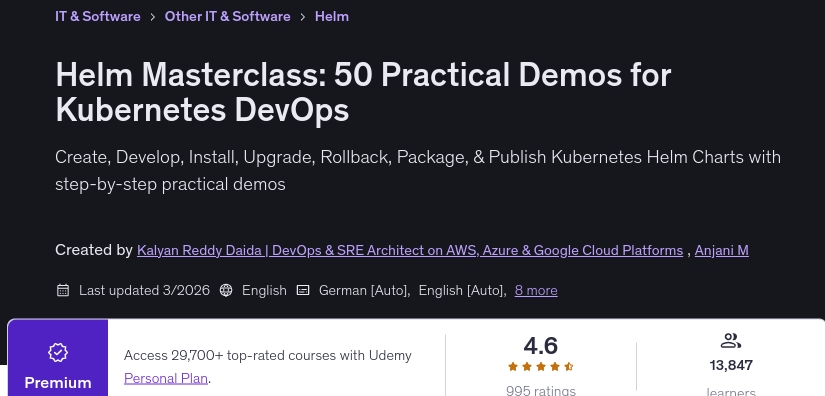Open the Personal Plan link
Screen dimensions: 825x396
click(166, 378)
